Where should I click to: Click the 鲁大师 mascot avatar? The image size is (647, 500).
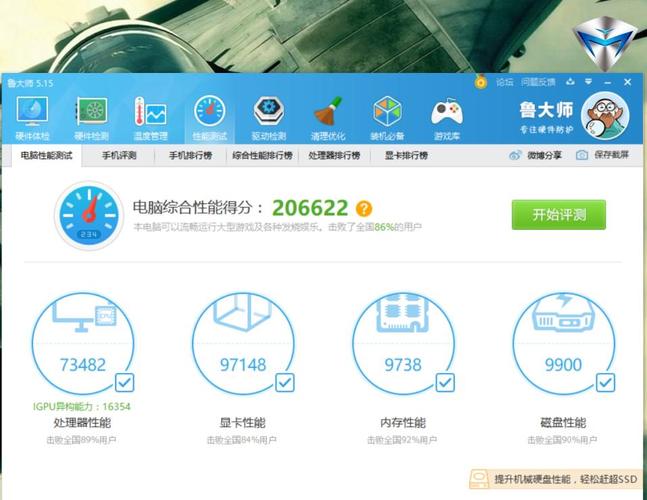(x=605, y=116)
